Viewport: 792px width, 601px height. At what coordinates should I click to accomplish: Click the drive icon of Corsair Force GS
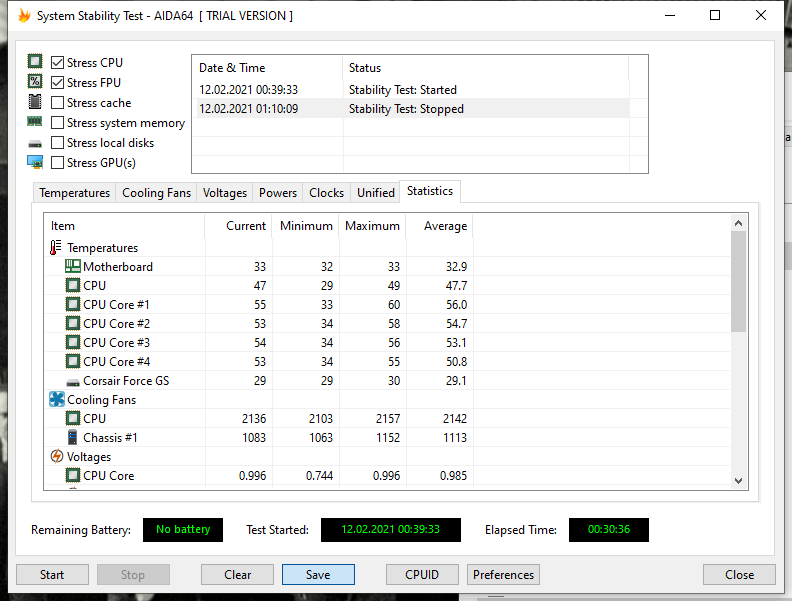coord(73,382)
